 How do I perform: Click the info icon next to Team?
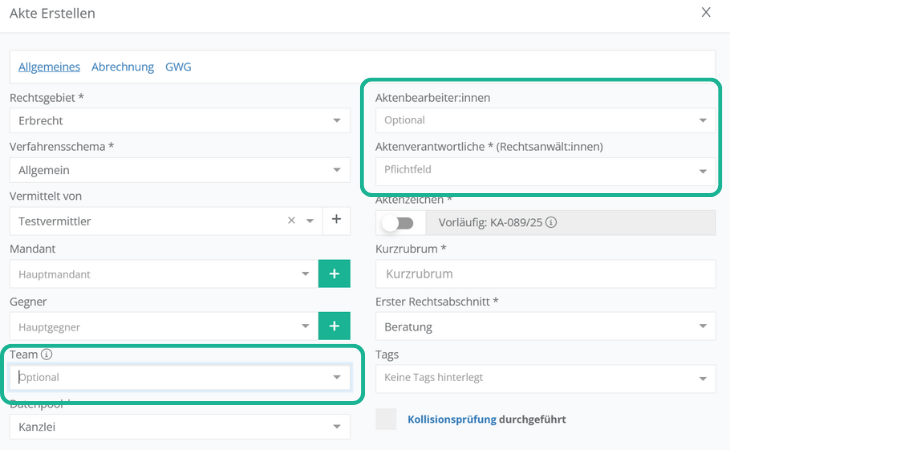click(47, 354)
